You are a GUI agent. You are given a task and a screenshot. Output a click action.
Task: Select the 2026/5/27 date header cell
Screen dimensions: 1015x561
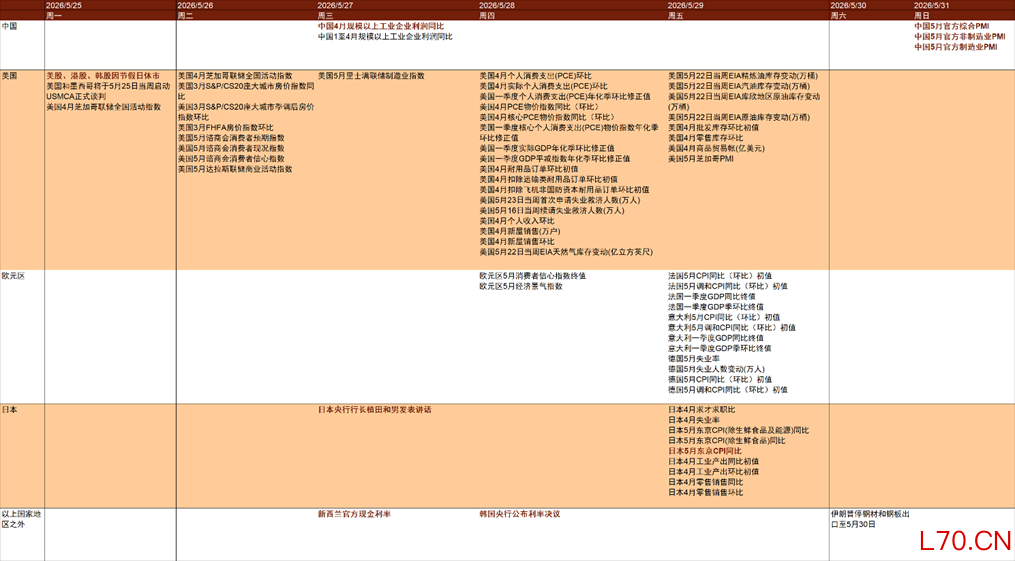tap(335, 5)
